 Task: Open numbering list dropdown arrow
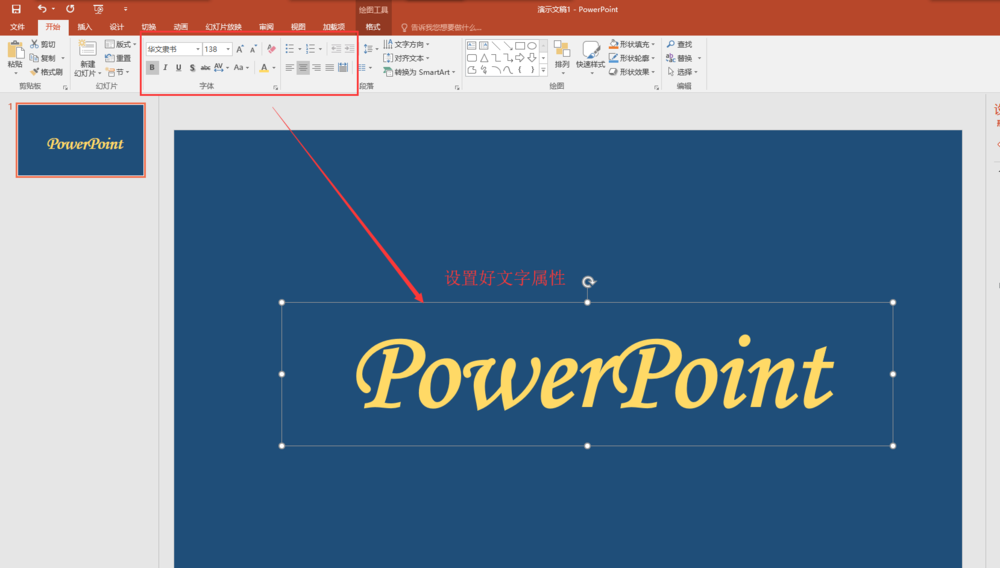pyautogui.click(x=320, y=49)
